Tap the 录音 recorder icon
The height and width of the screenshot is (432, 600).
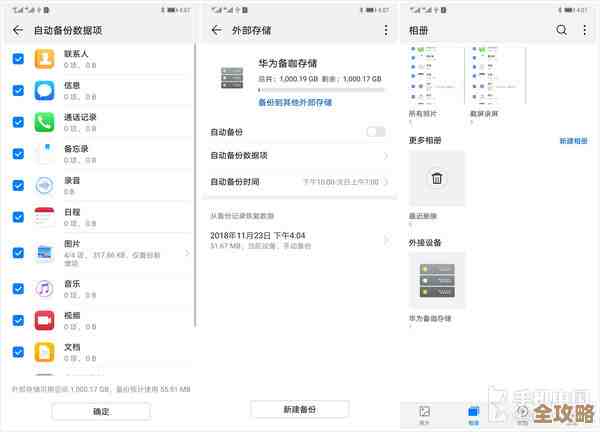44,186
